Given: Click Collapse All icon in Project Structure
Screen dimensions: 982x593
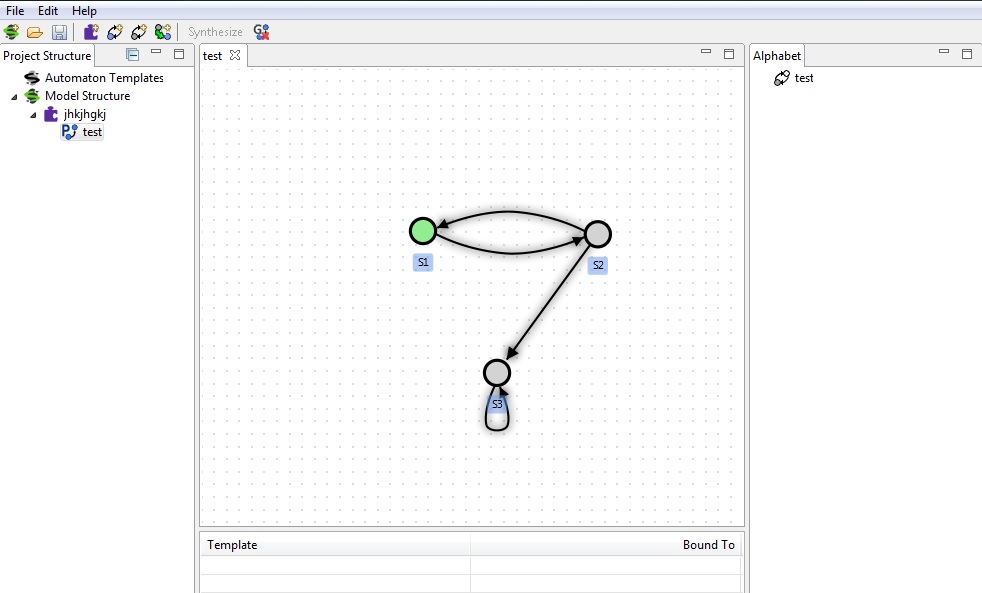Looking at the screenshot, I should [x=132, y=54].
